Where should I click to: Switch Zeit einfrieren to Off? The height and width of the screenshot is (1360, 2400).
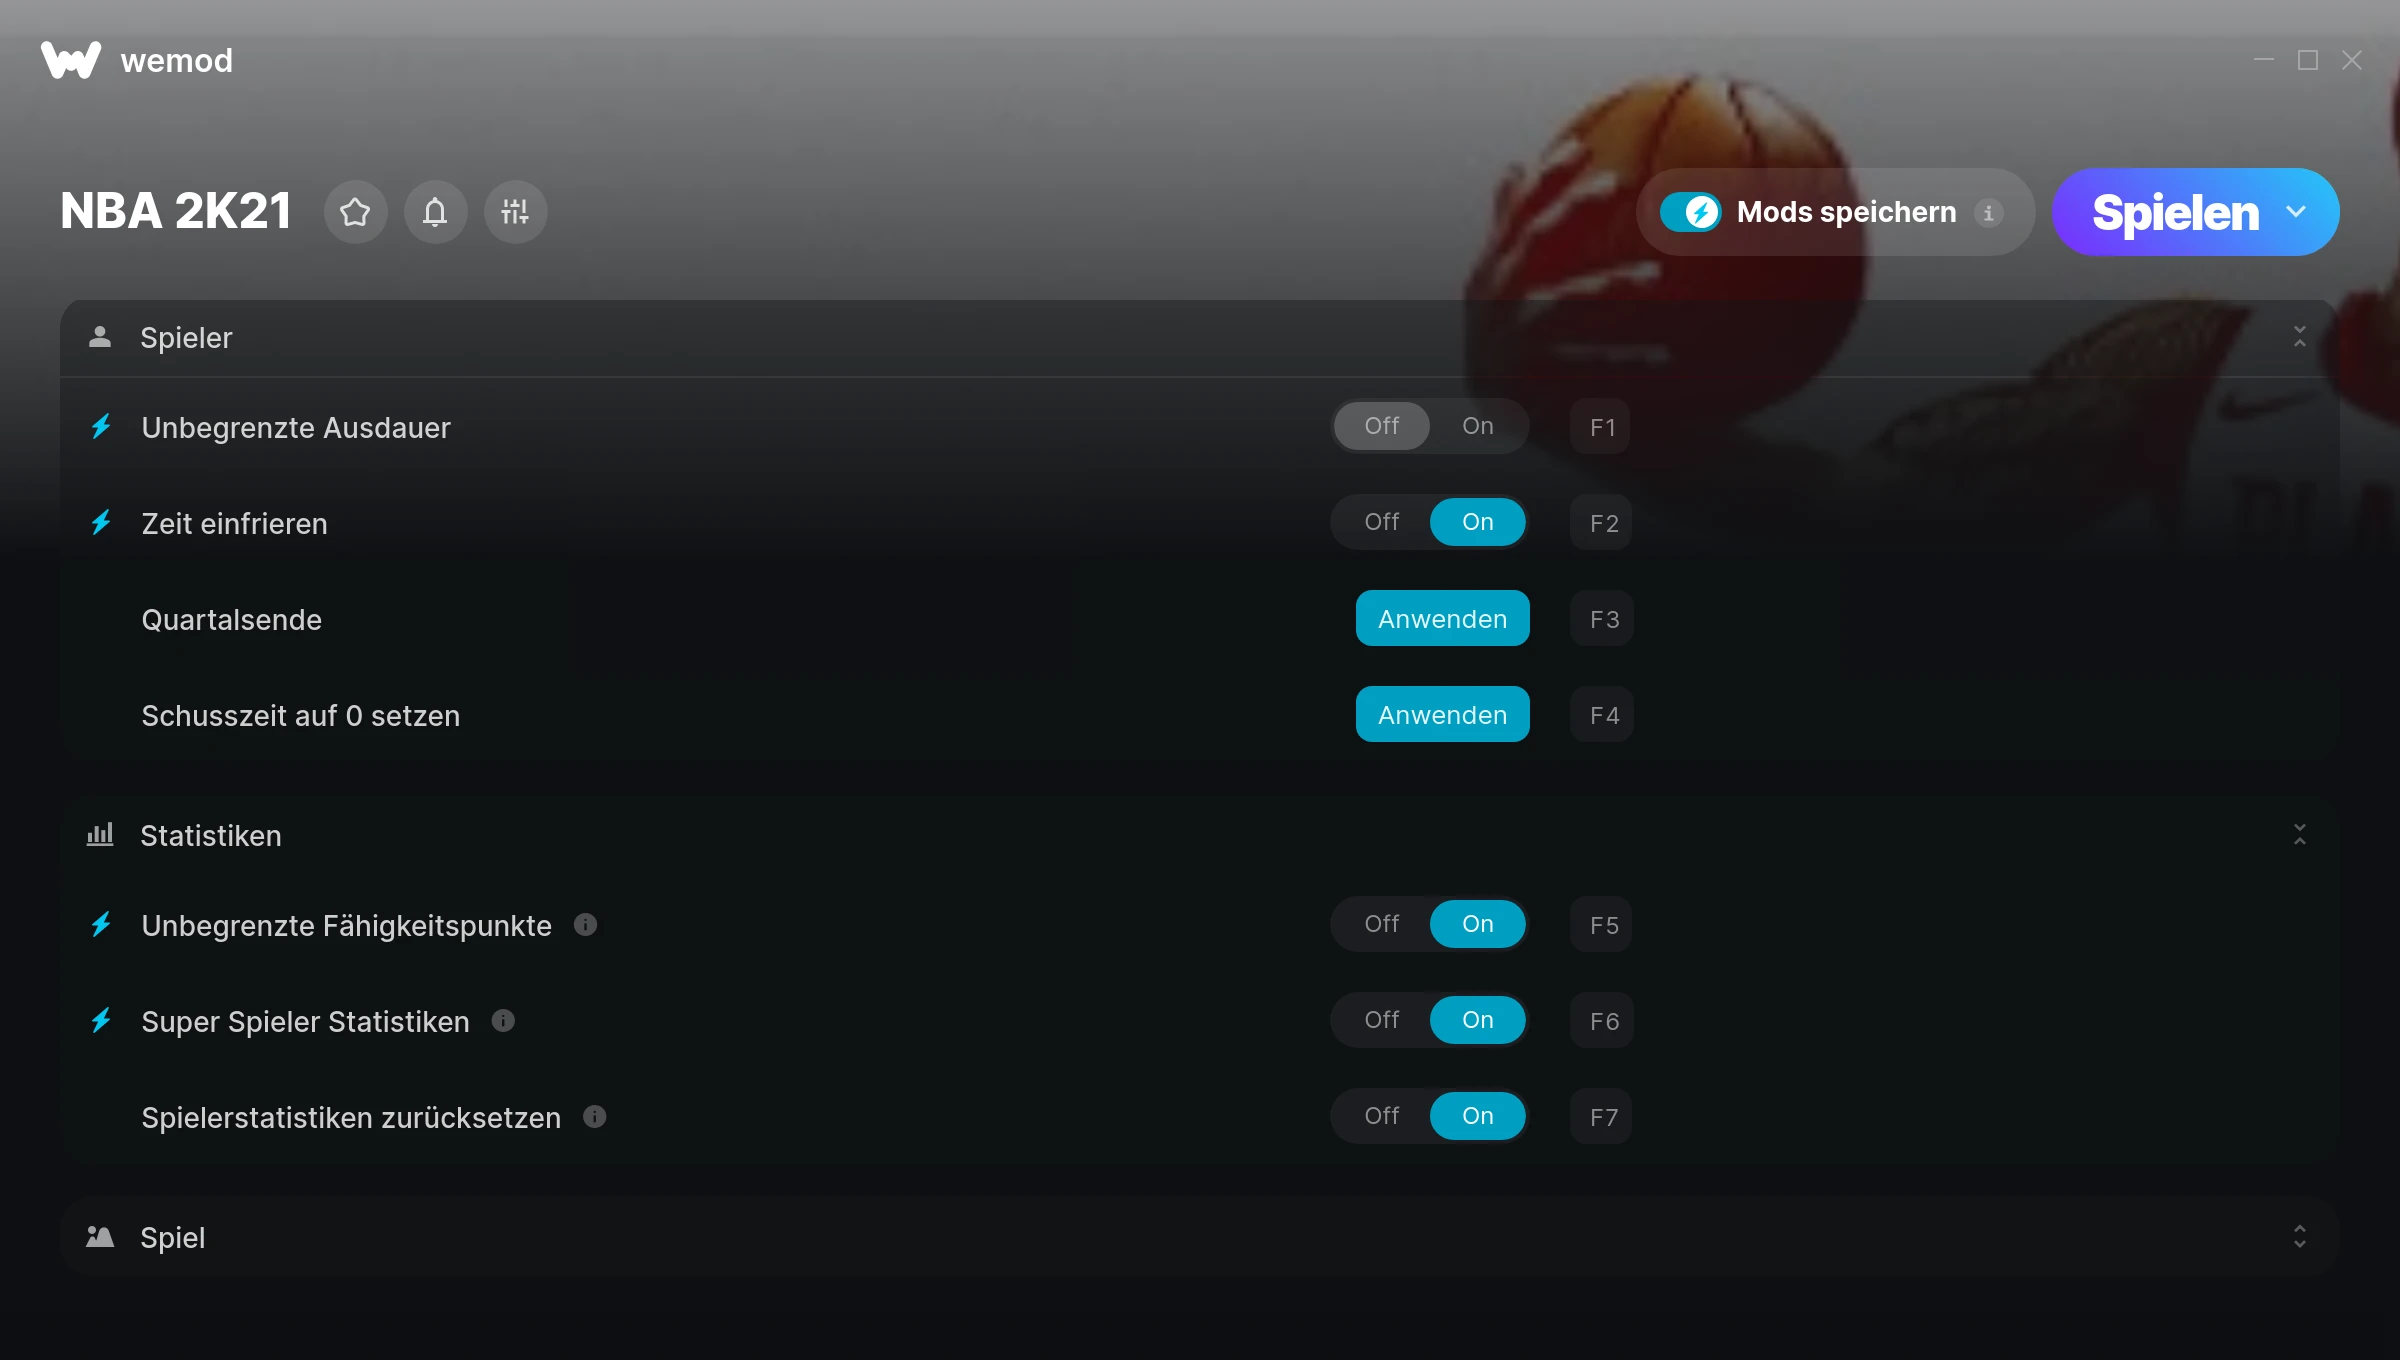(x=1382, y=522)
